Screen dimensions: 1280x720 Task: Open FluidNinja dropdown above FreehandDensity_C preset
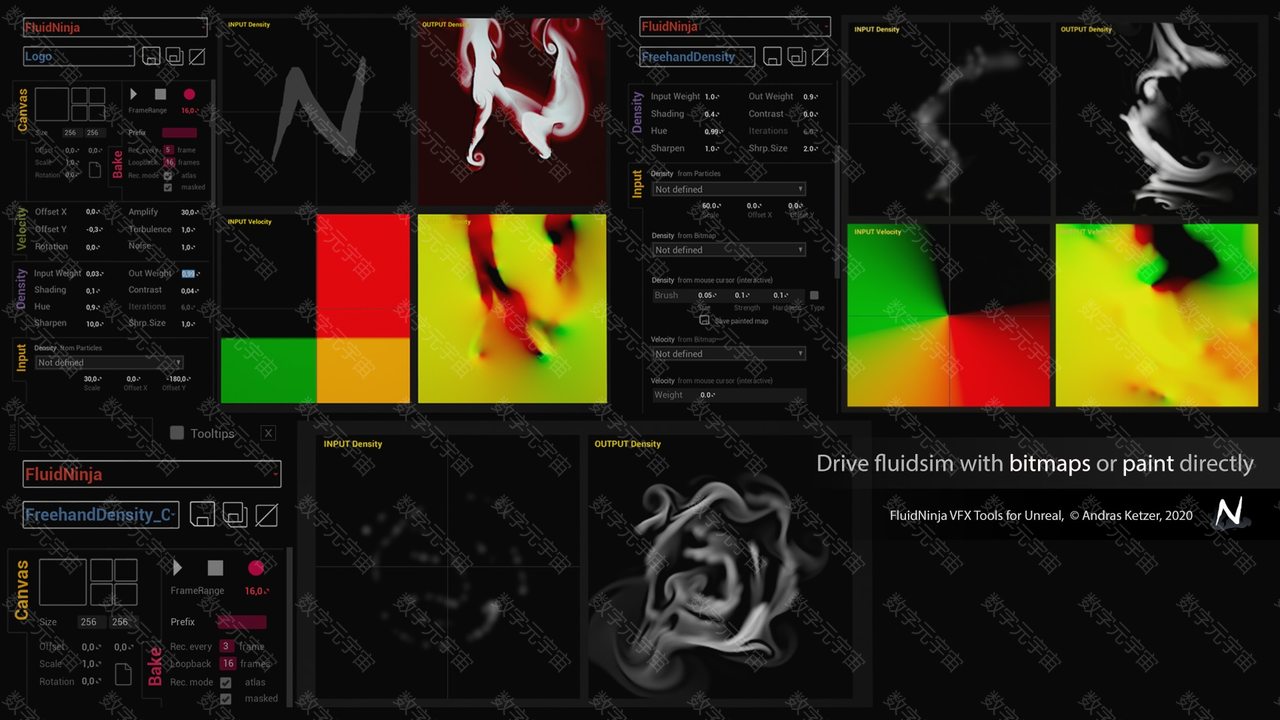coord(152,474)
